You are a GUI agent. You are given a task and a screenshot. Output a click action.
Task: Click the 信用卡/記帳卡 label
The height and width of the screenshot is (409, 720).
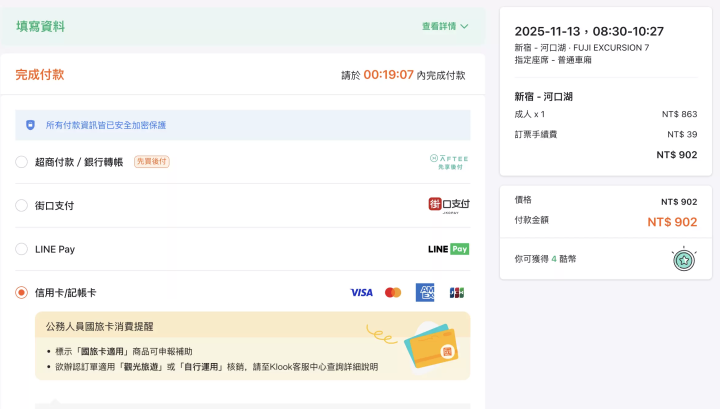(65, 293)
